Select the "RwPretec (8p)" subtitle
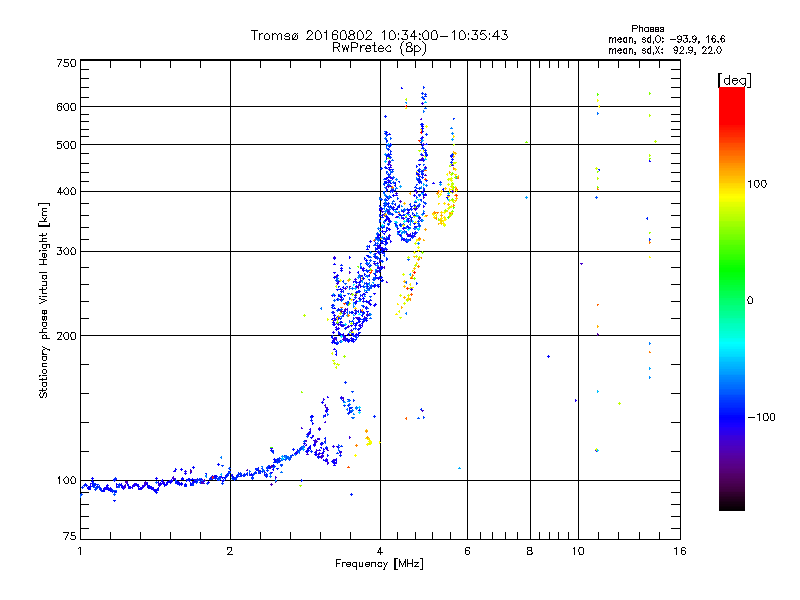This screenshot has width=800, height=600. 379,48
